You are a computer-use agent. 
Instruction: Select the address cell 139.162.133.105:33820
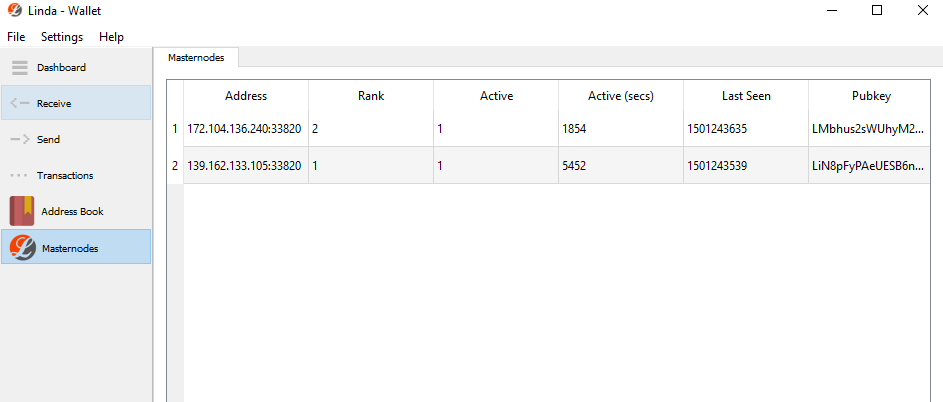pos(246,165)
